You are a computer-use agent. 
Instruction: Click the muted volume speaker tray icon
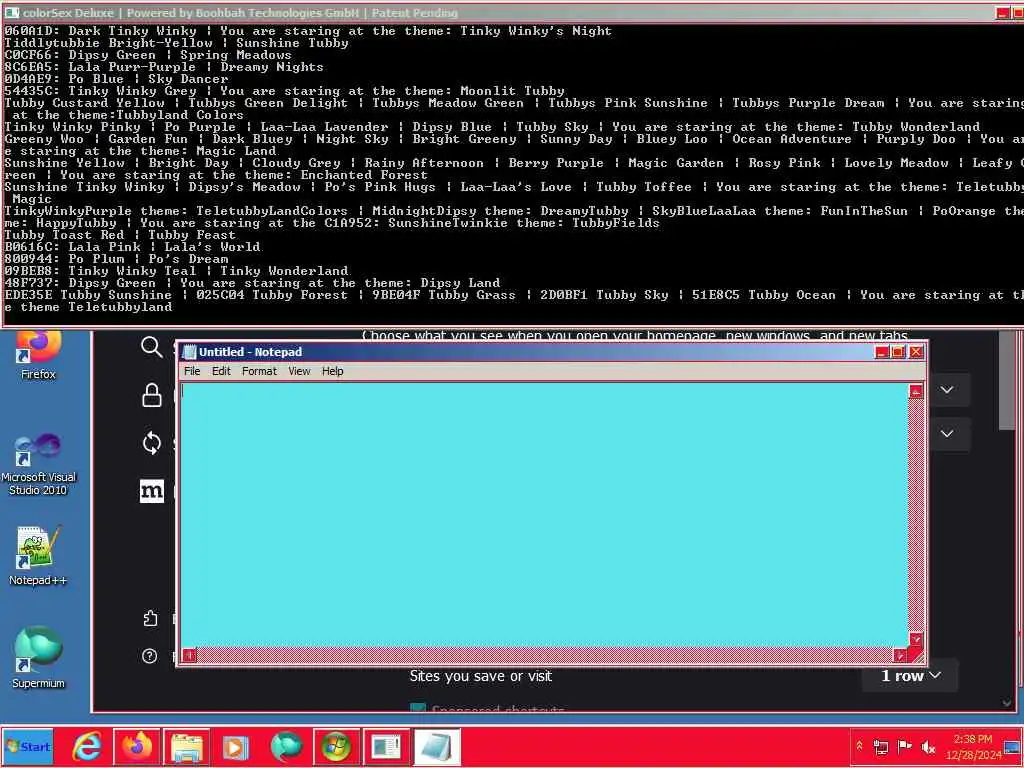927,747
